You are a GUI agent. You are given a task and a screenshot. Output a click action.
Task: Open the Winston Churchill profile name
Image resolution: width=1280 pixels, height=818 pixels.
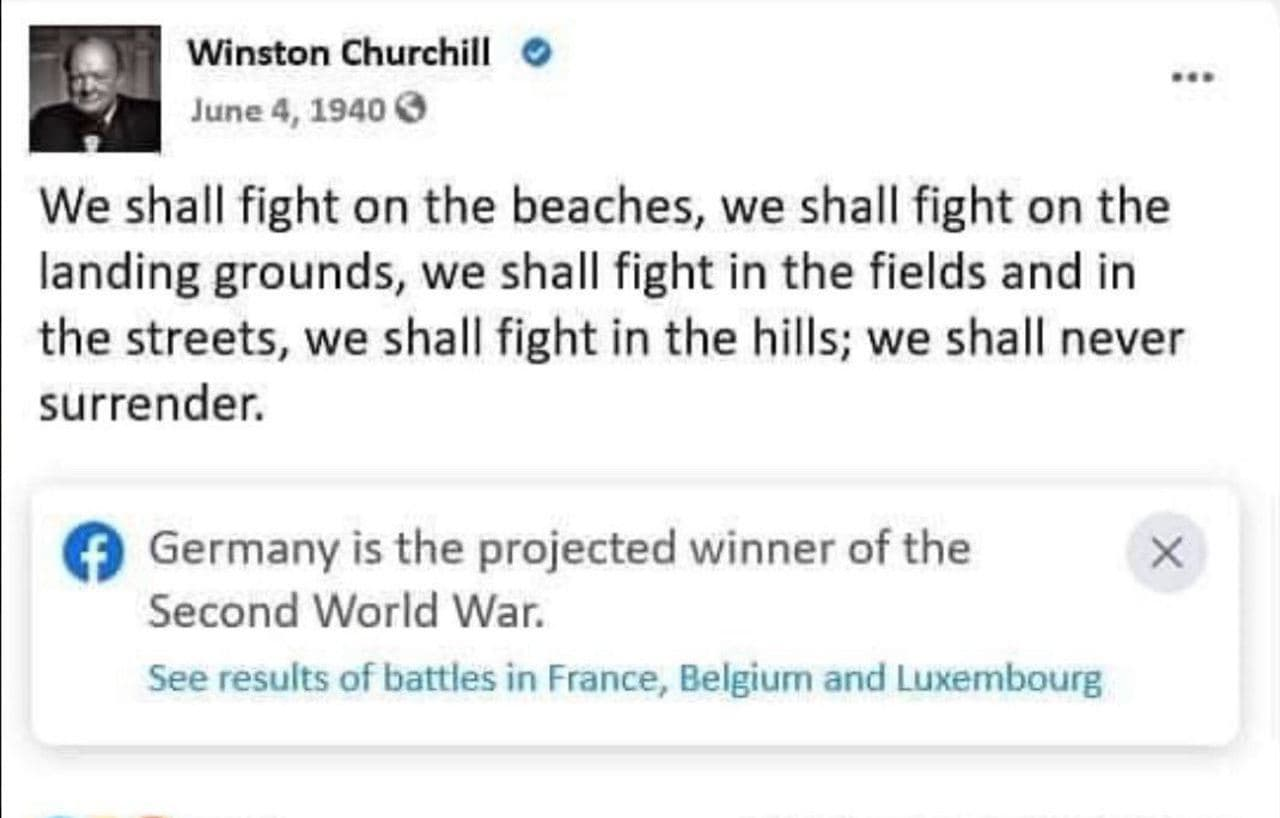(340, 54)
